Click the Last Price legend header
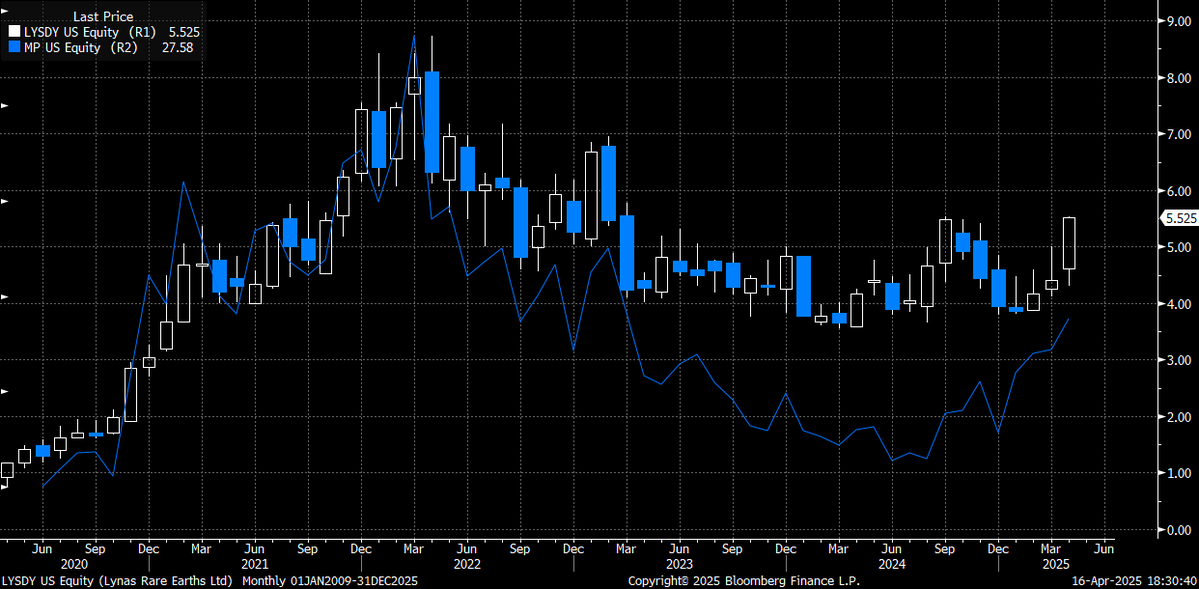1199x589 pixels. click(103, 16)
